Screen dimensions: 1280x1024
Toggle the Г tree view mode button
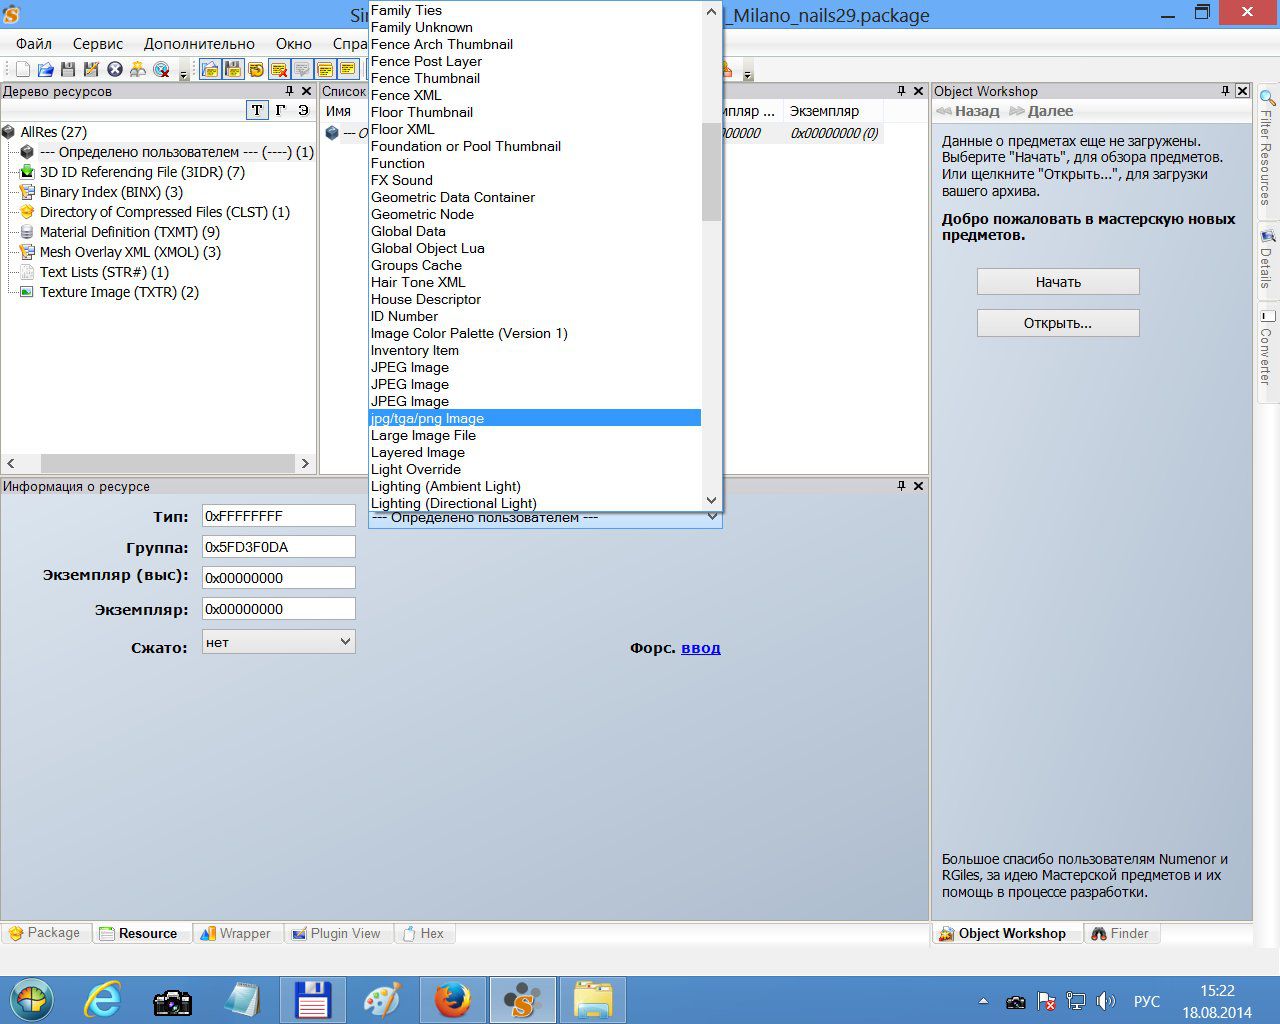pos(280,111)
